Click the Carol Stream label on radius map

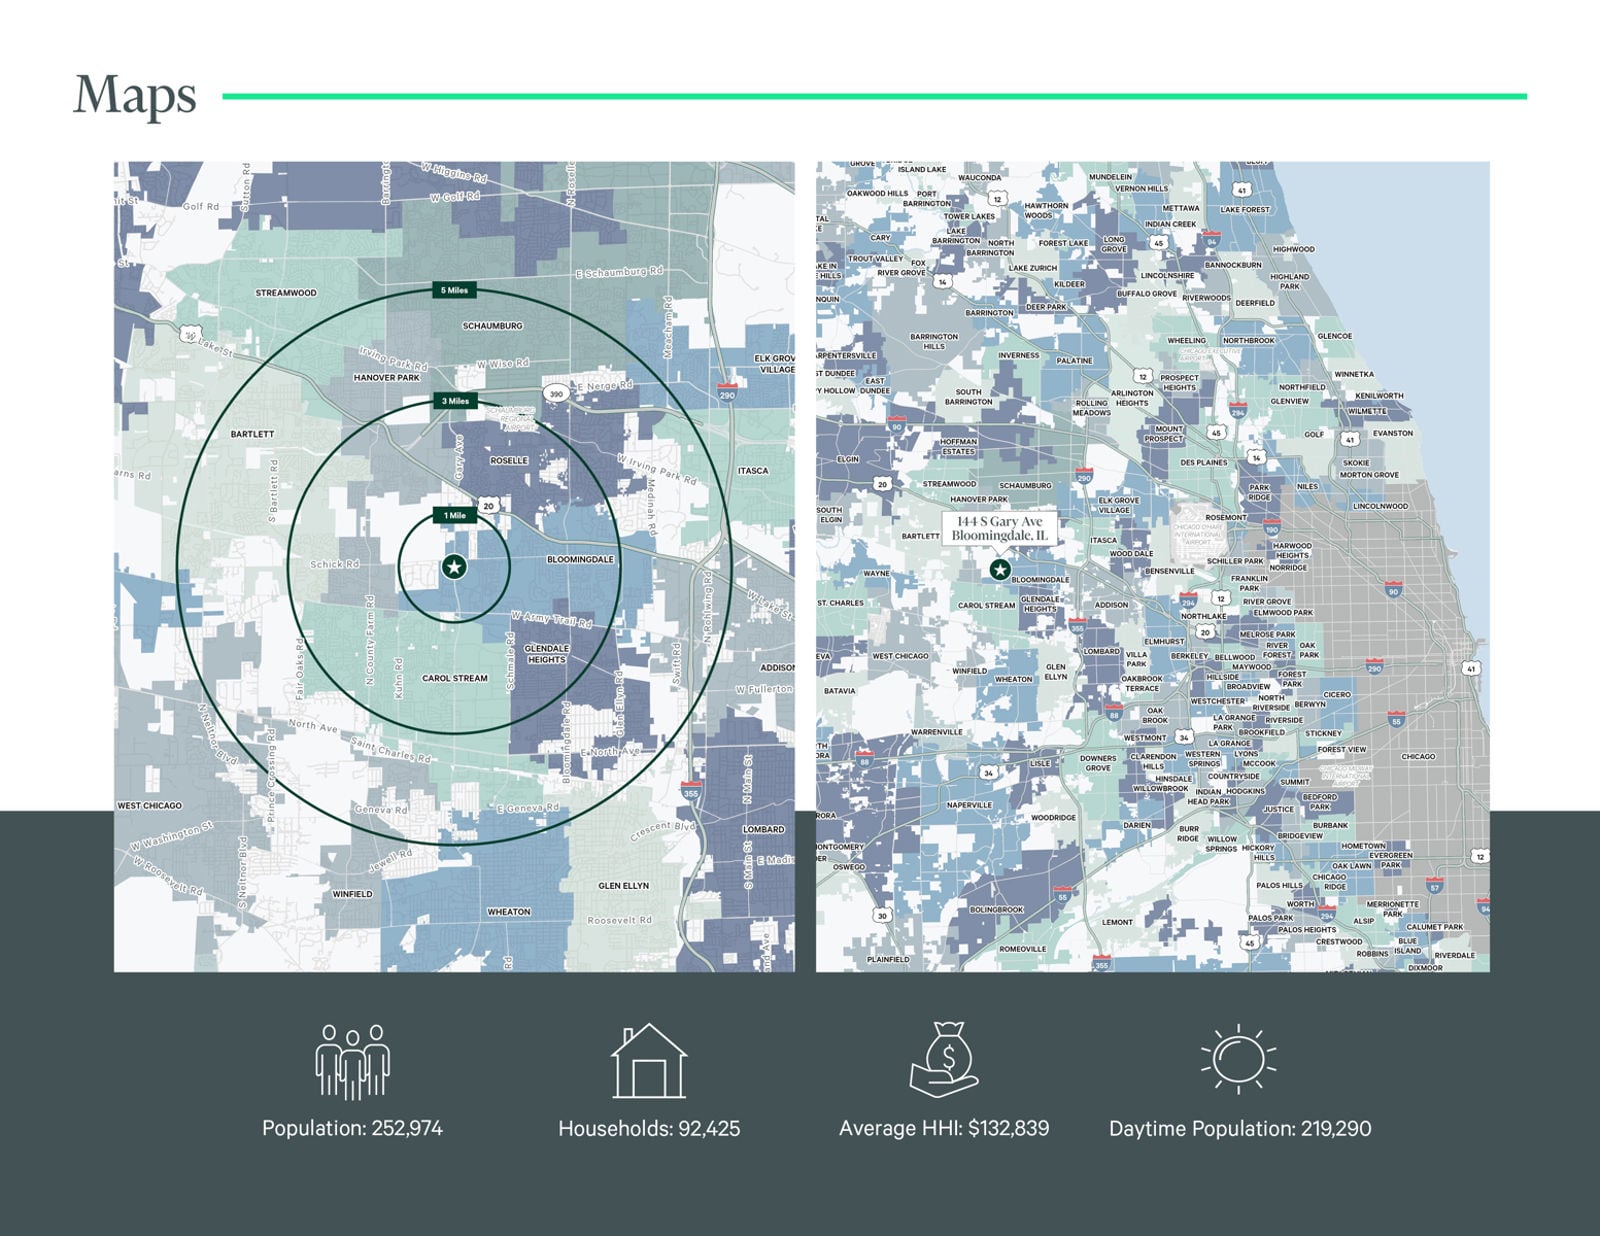click(x=455, y=678)
